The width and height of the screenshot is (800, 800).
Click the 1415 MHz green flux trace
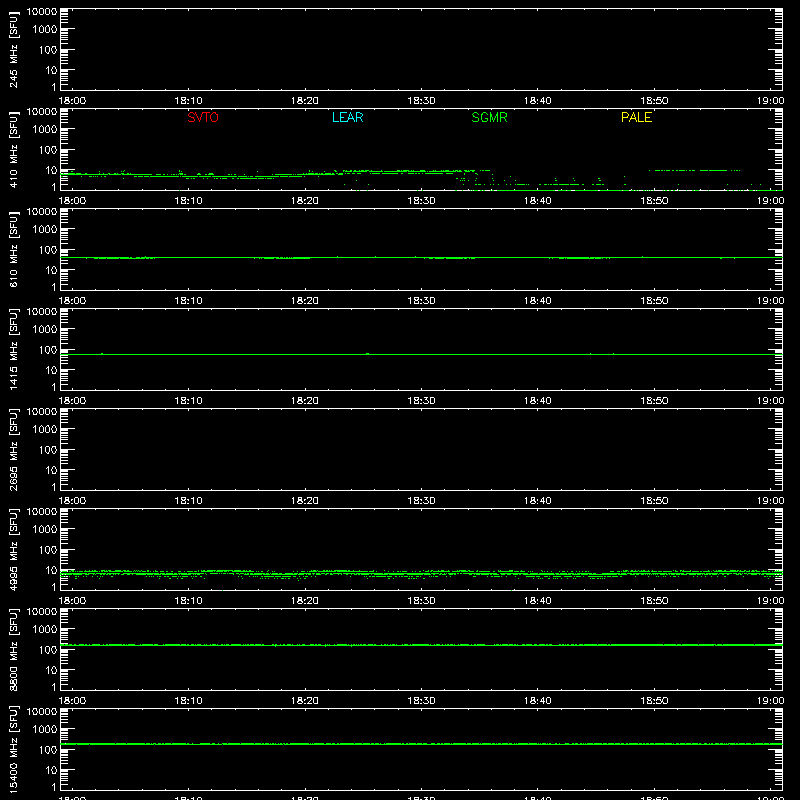[421, 354]
